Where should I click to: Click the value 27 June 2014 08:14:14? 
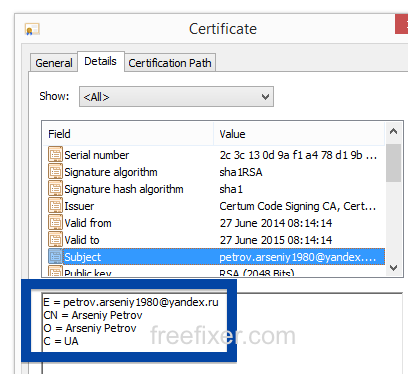276,223
